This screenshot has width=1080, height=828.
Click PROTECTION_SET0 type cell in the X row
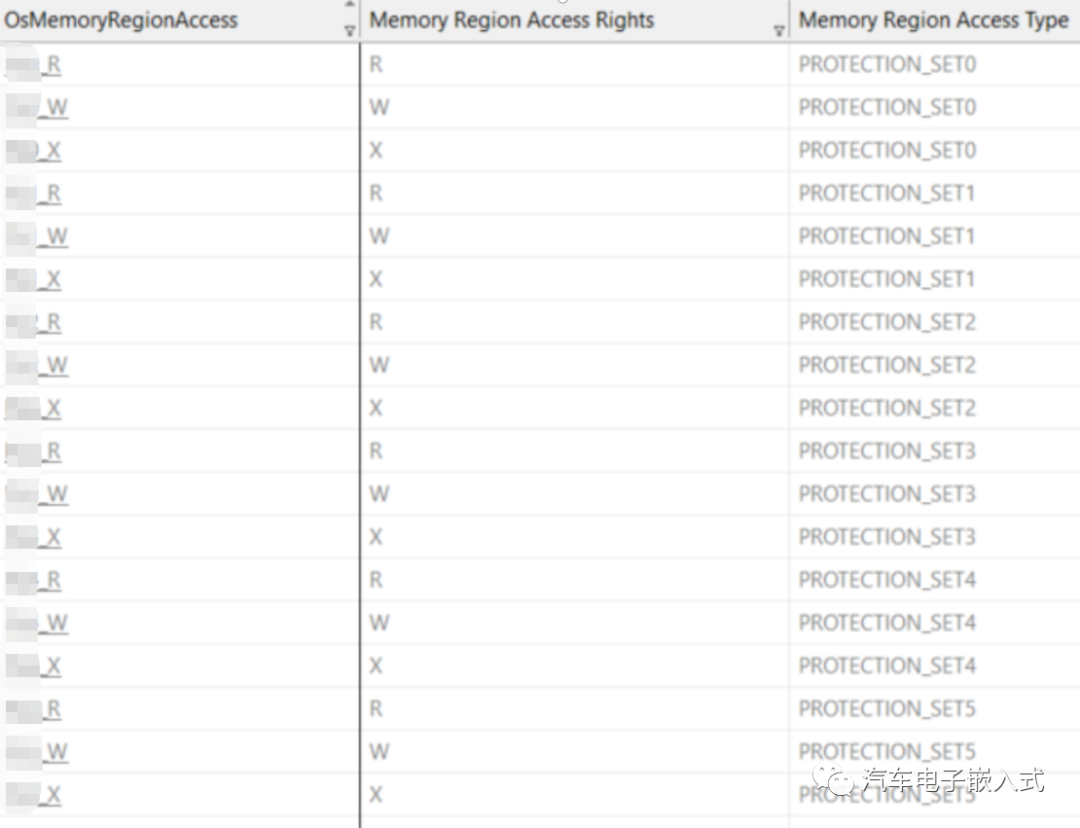pos(887,150)
